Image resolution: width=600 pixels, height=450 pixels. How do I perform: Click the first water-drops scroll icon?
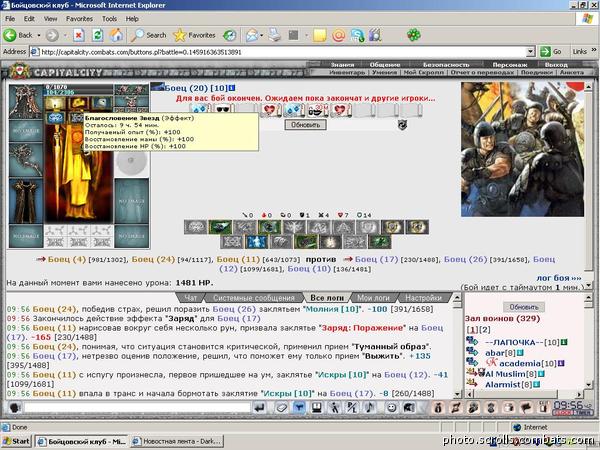(200, 110)
